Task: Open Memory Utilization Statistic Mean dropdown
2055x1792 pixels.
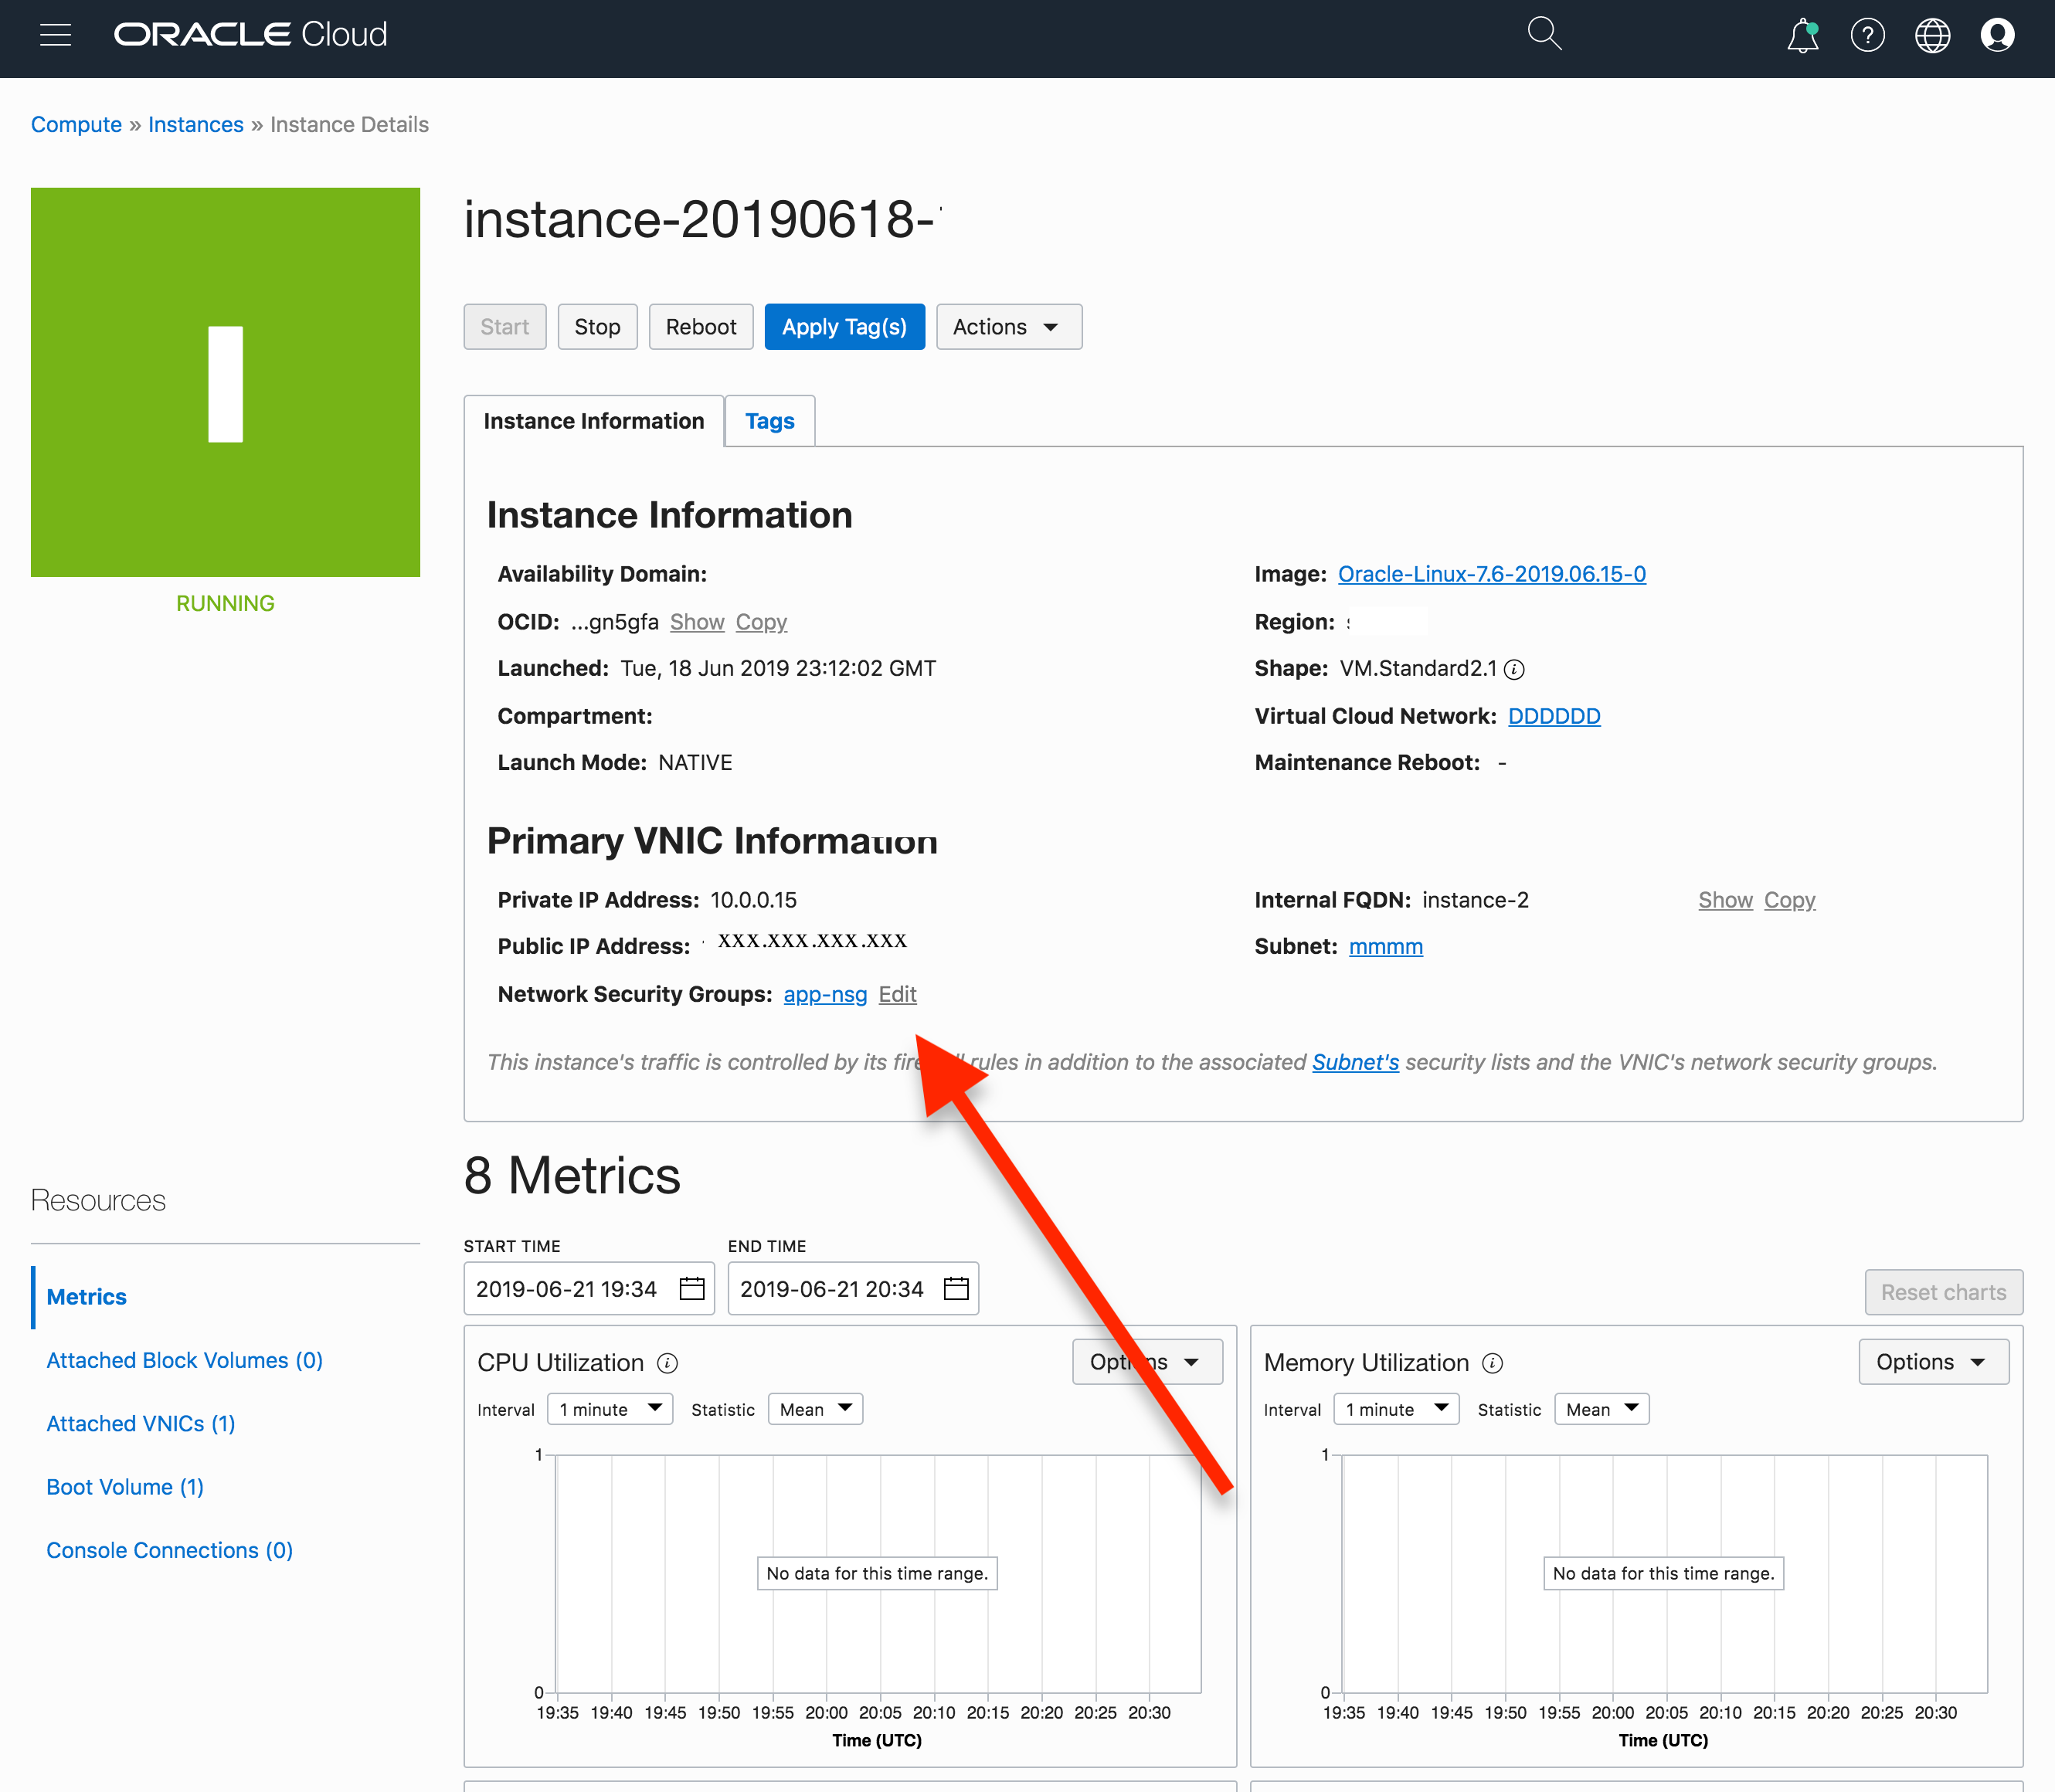Action: point(1601,1409)
